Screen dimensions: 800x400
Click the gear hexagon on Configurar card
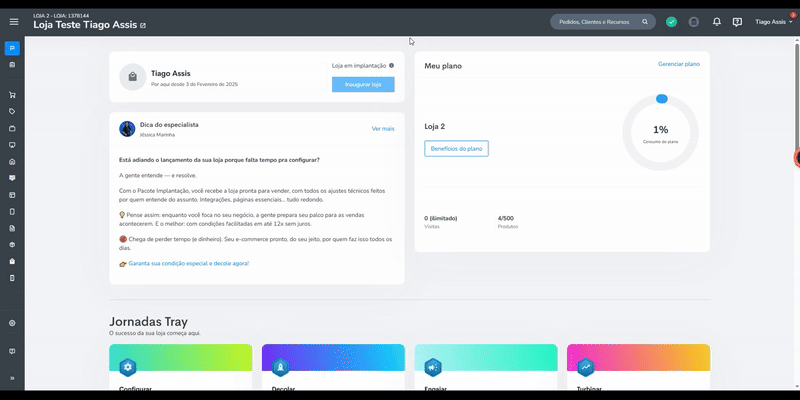(128, 367)
